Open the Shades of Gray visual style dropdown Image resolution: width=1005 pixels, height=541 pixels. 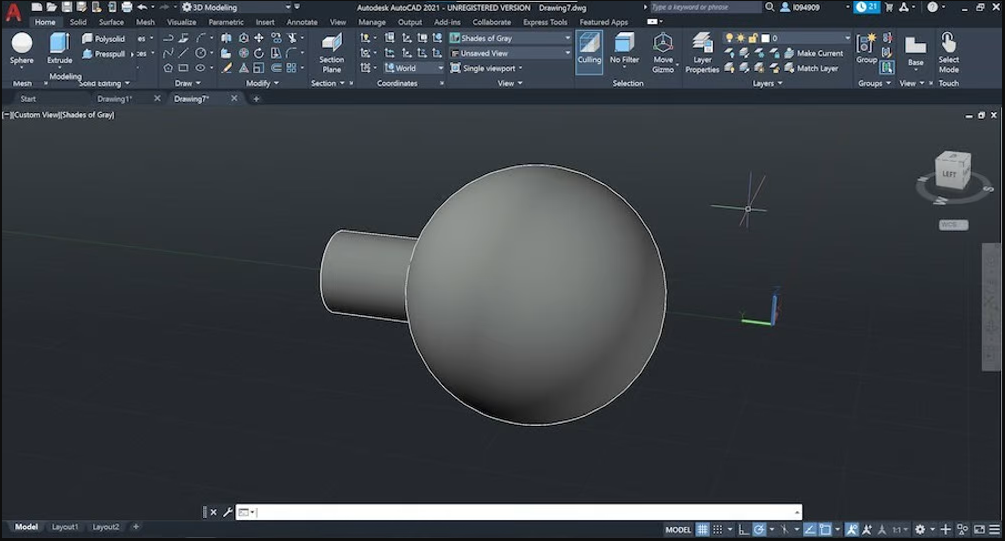tap(510, 38)
